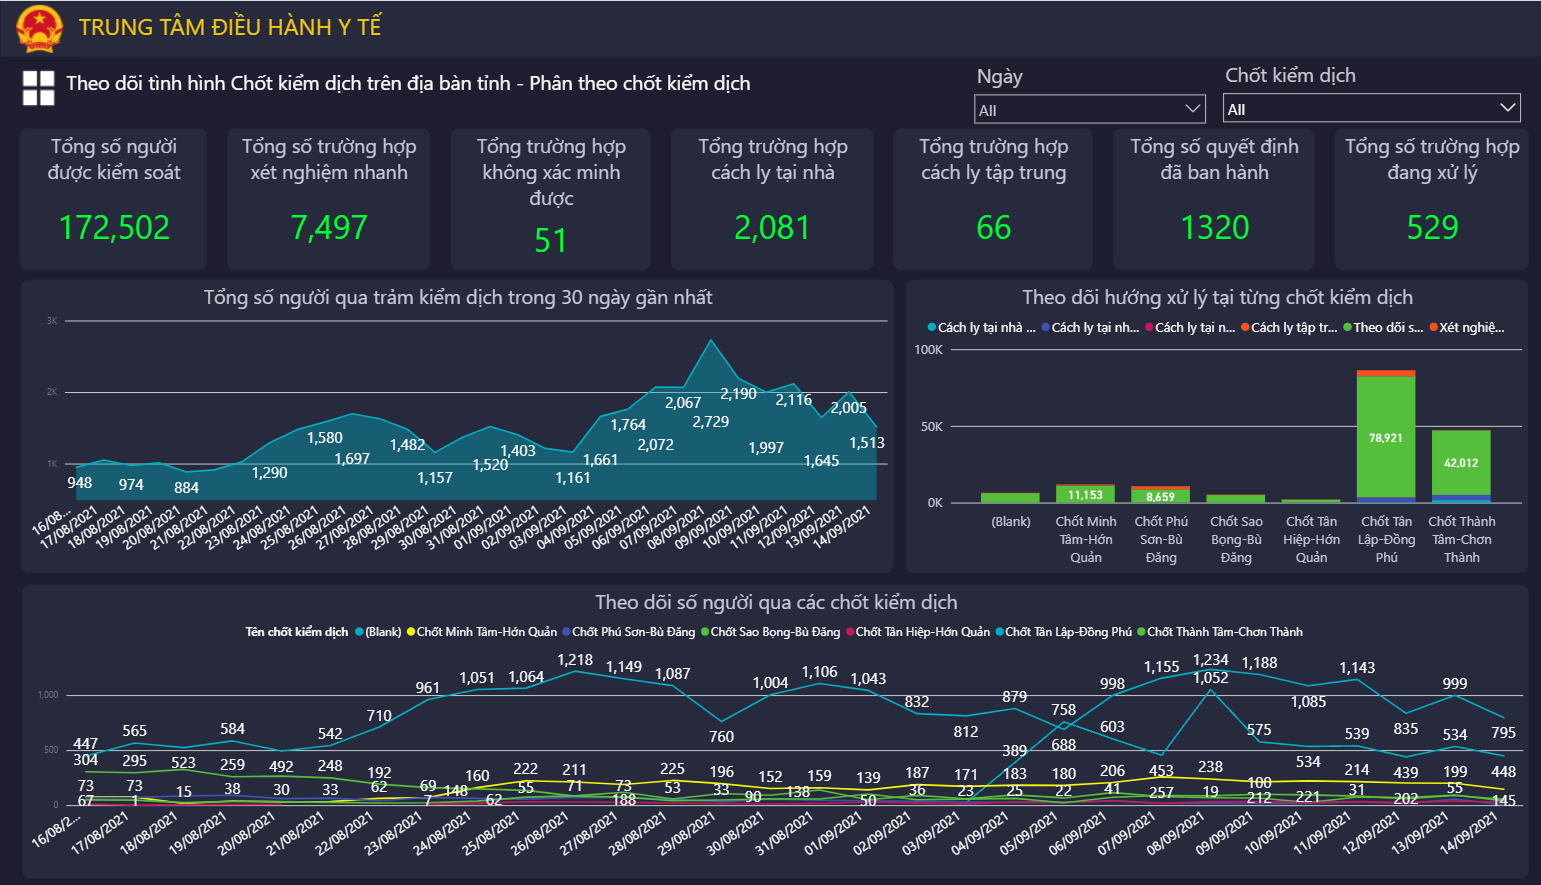The width and height of the screenshot is (1541, 885).
Task: Click the 'Tổng số người được kiểm soát' card
Action: point(114,198)
